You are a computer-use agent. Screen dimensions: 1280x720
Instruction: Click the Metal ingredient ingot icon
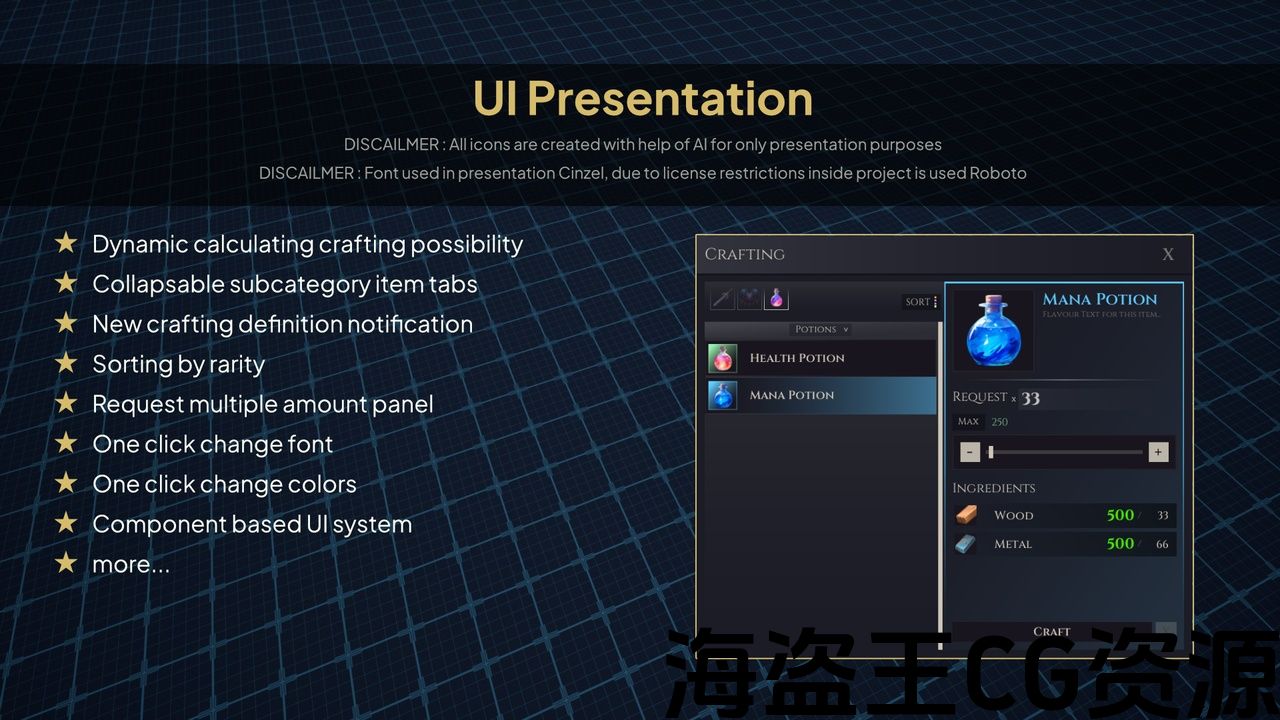click(966, 544)
